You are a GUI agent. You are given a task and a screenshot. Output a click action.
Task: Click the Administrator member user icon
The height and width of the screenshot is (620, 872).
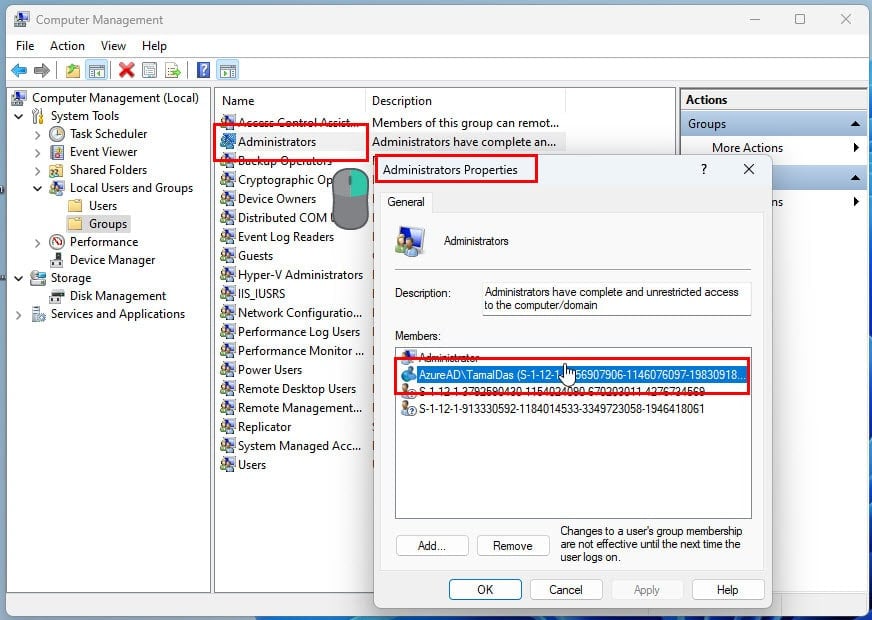[409, 357]
